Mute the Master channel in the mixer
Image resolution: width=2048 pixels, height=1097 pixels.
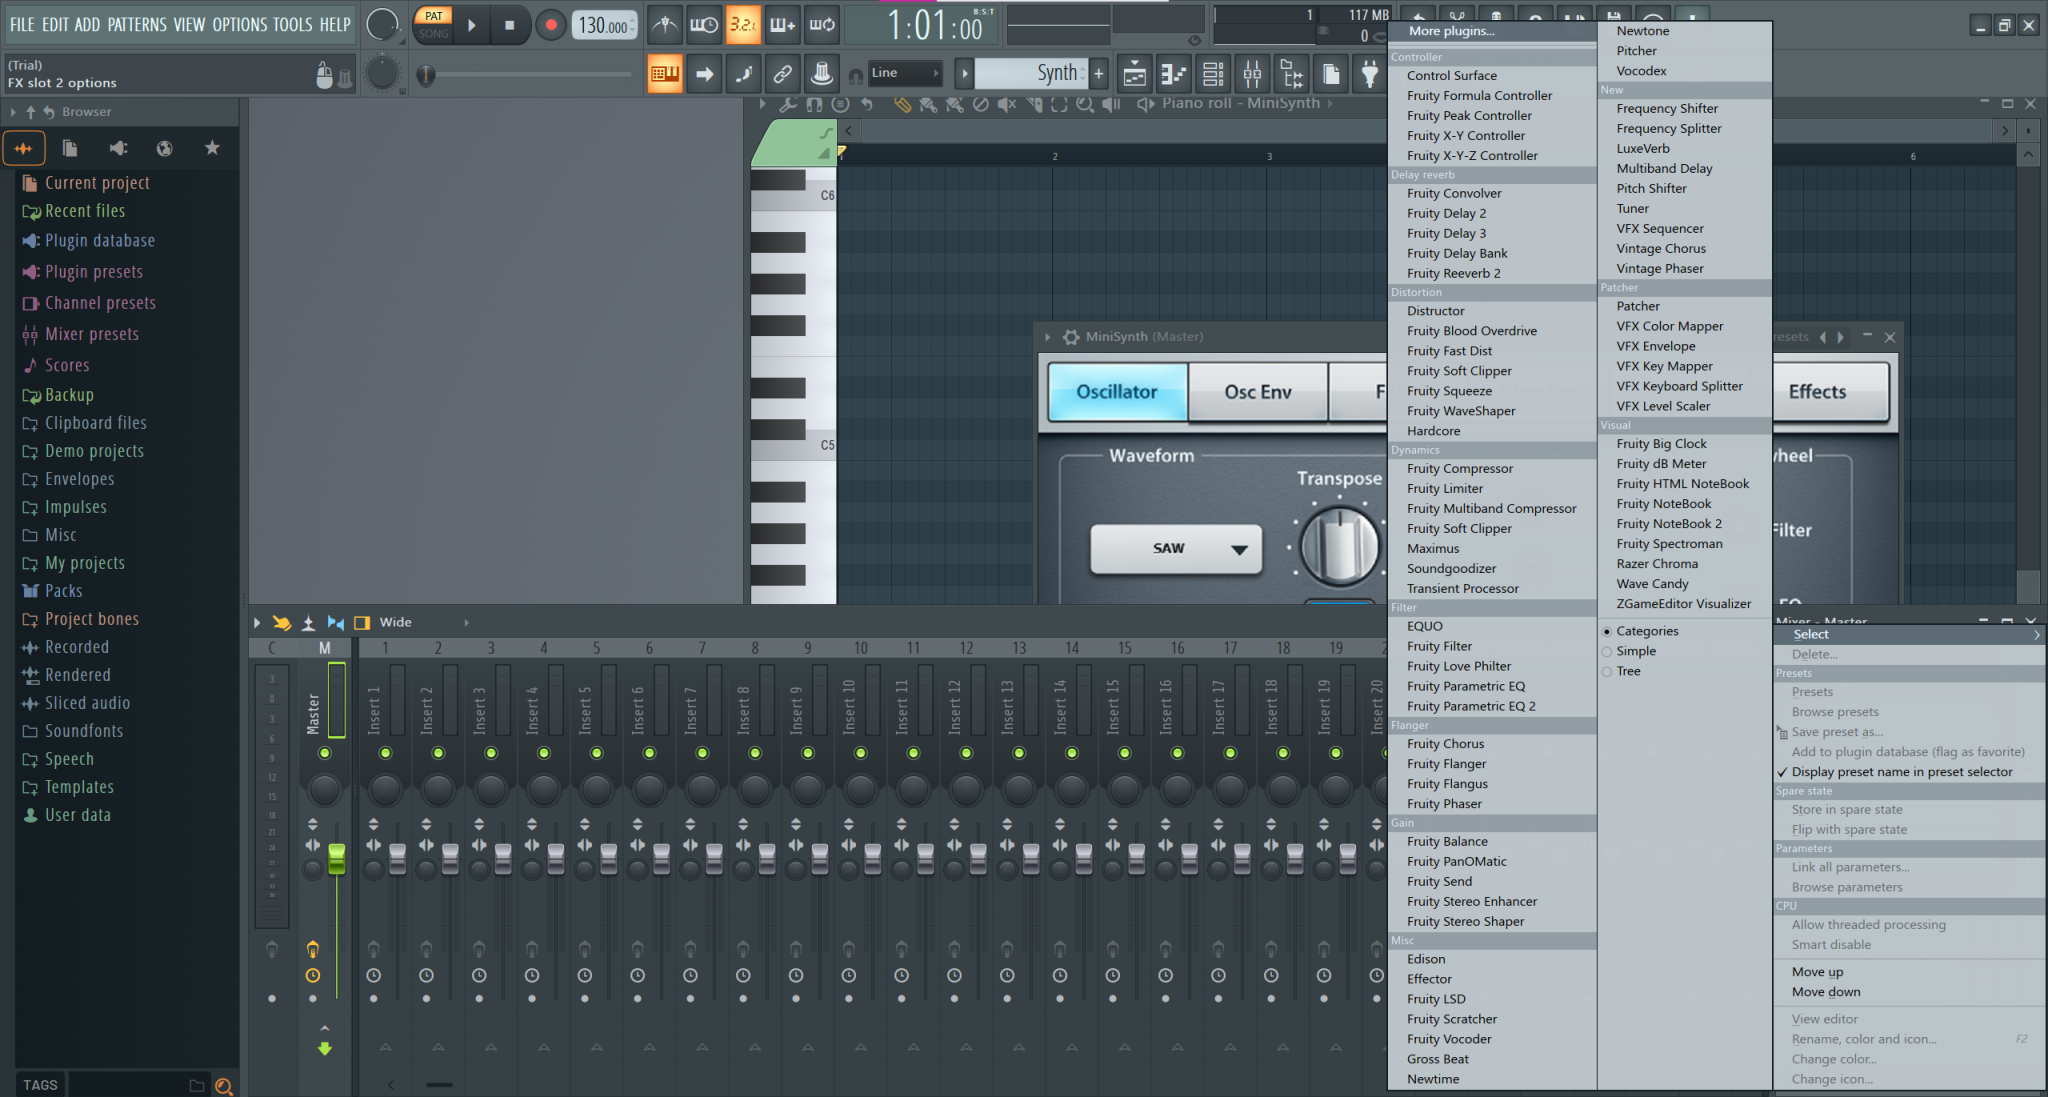[324, 753]
